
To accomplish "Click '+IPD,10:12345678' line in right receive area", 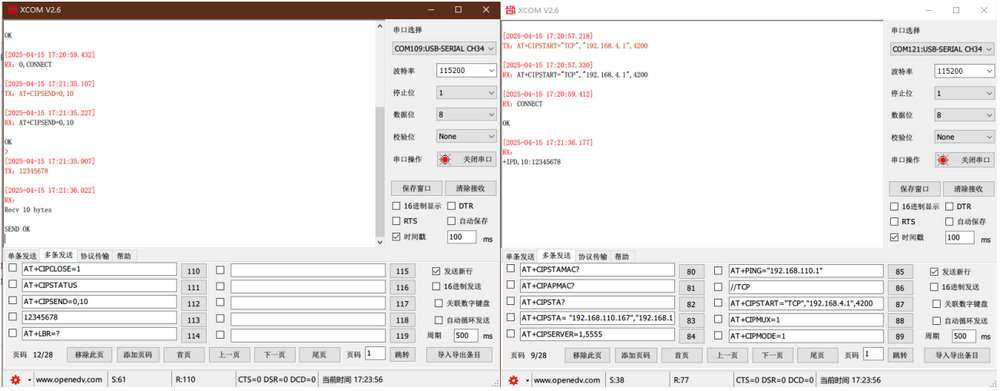I will 531,163.
